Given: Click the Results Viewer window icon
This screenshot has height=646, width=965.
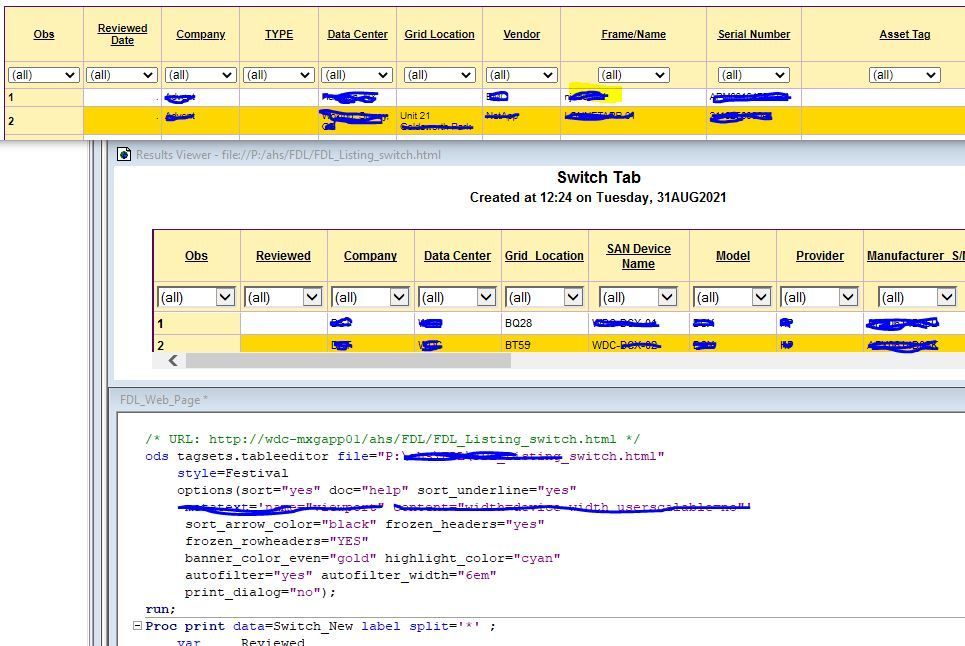Looking at the screenshot, I should tap(124, 154).
